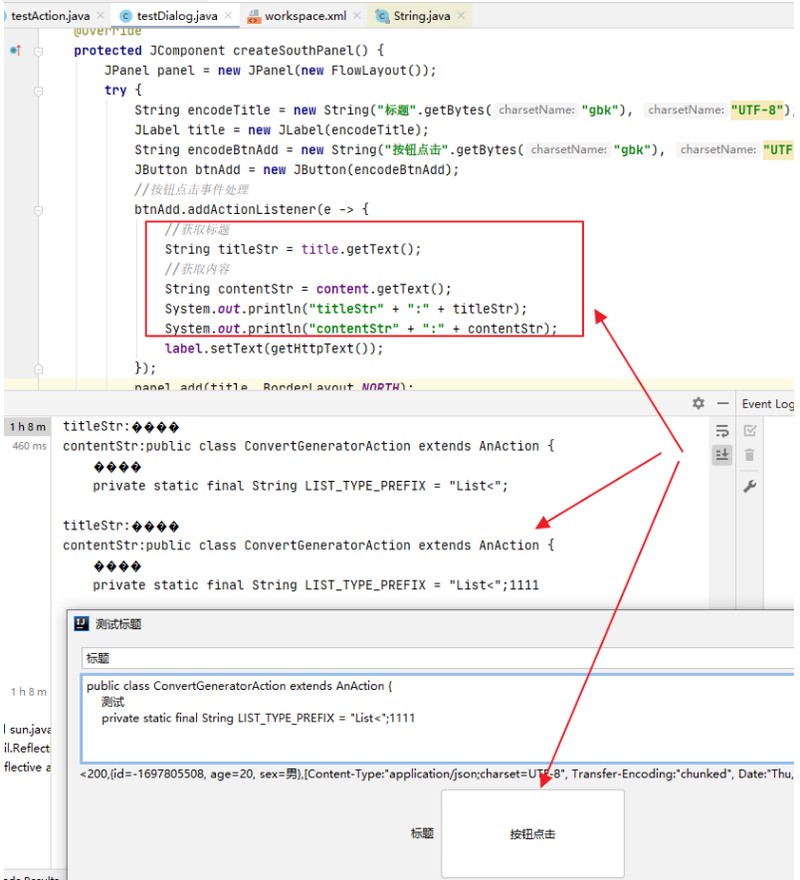
Task: Click the console line ending with "List<";1111
Action: (x=316, y=585)
